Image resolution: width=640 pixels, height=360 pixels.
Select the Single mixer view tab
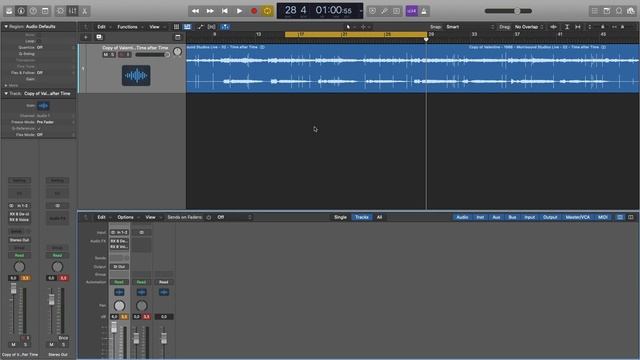340,217
